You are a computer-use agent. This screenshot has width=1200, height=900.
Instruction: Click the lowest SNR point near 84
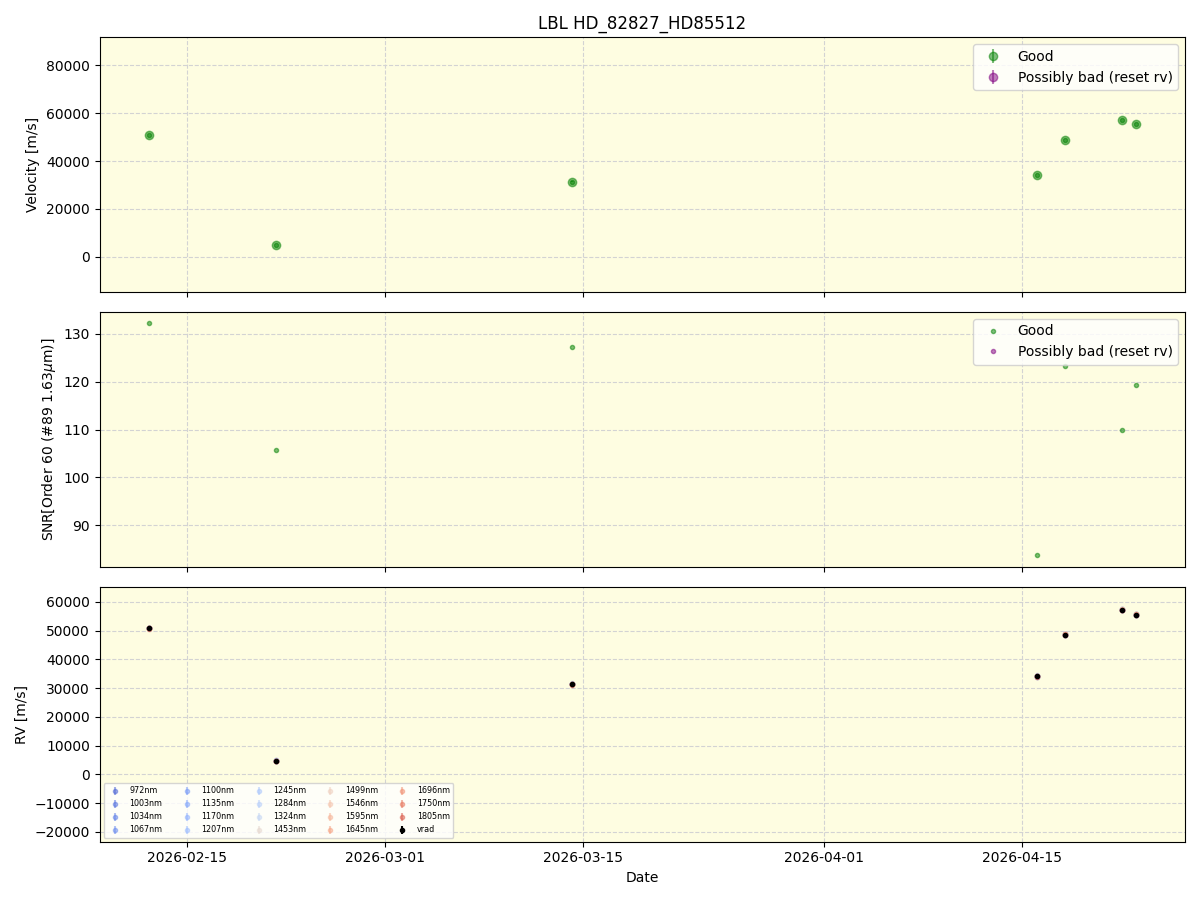click(1037, 555)
